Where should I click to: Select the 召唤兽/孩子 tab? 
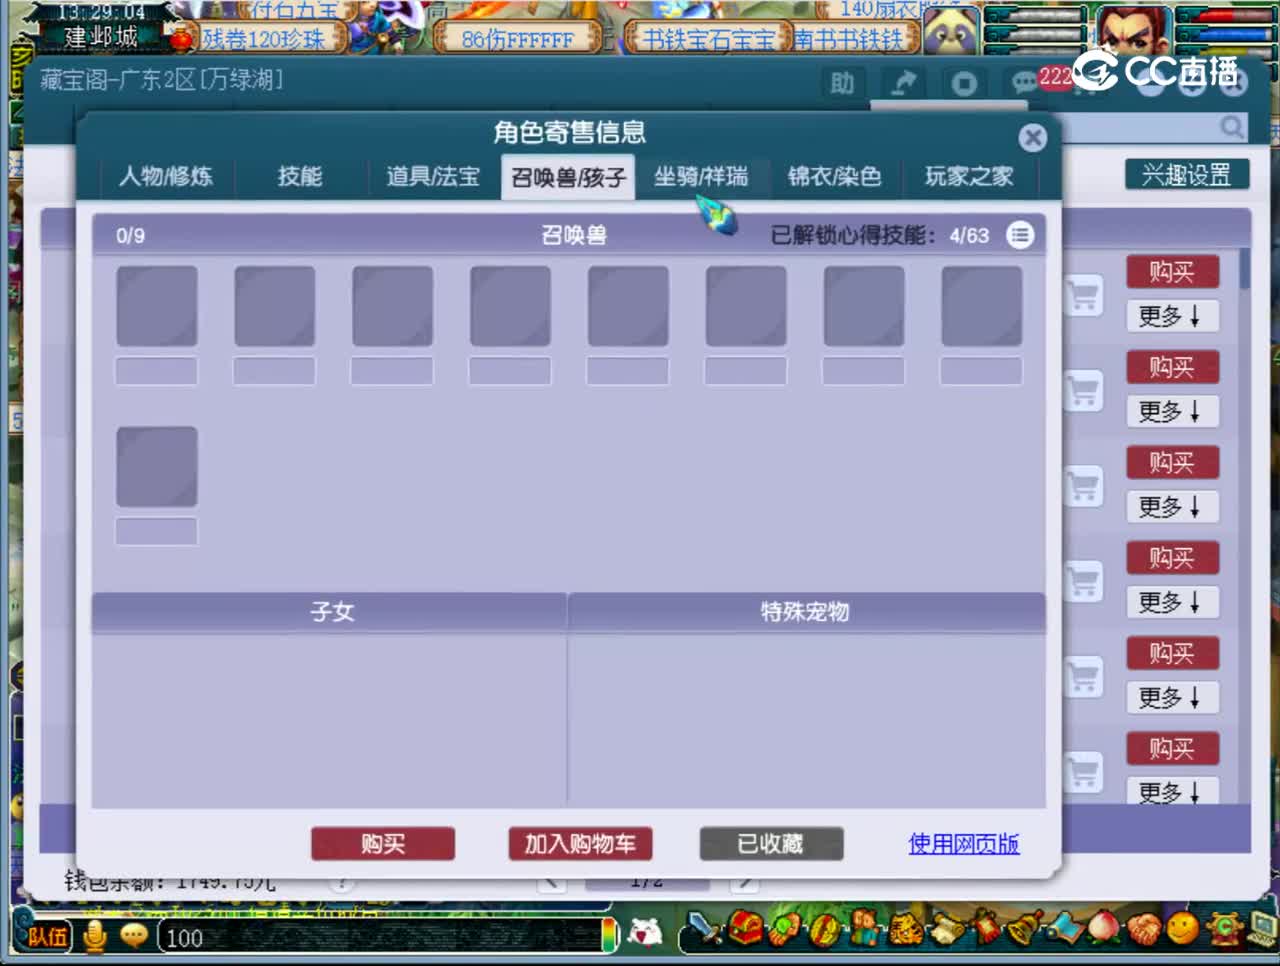pos(568,178)
